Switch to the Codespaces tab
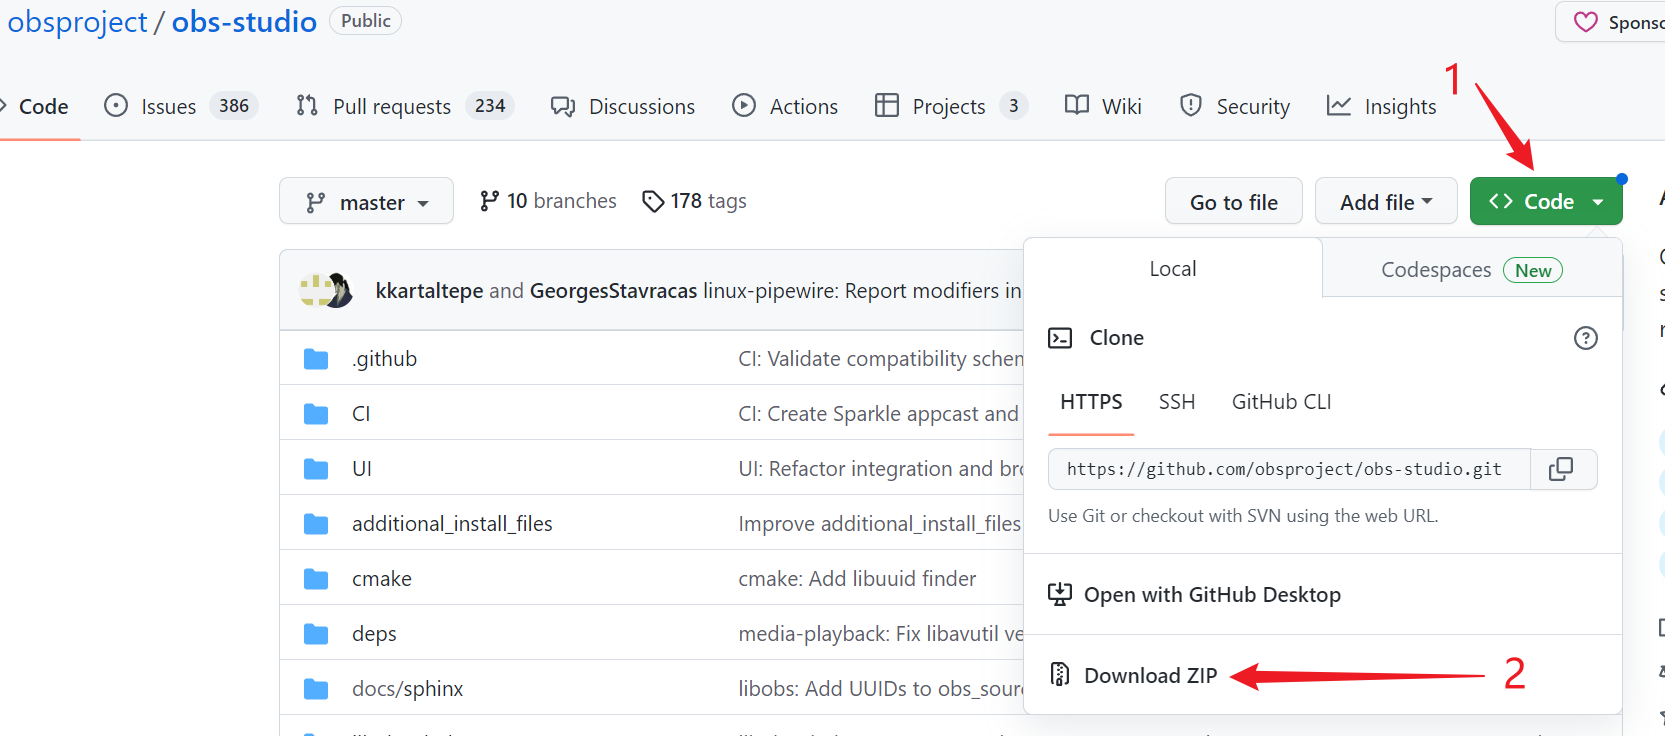 (1472, 269)
